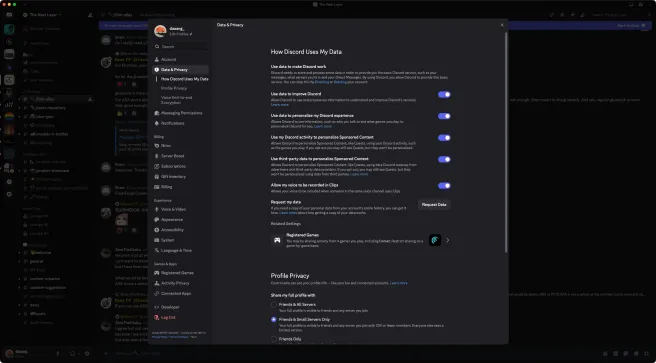Toggle Use data to personalize my Discord experience

444,116
